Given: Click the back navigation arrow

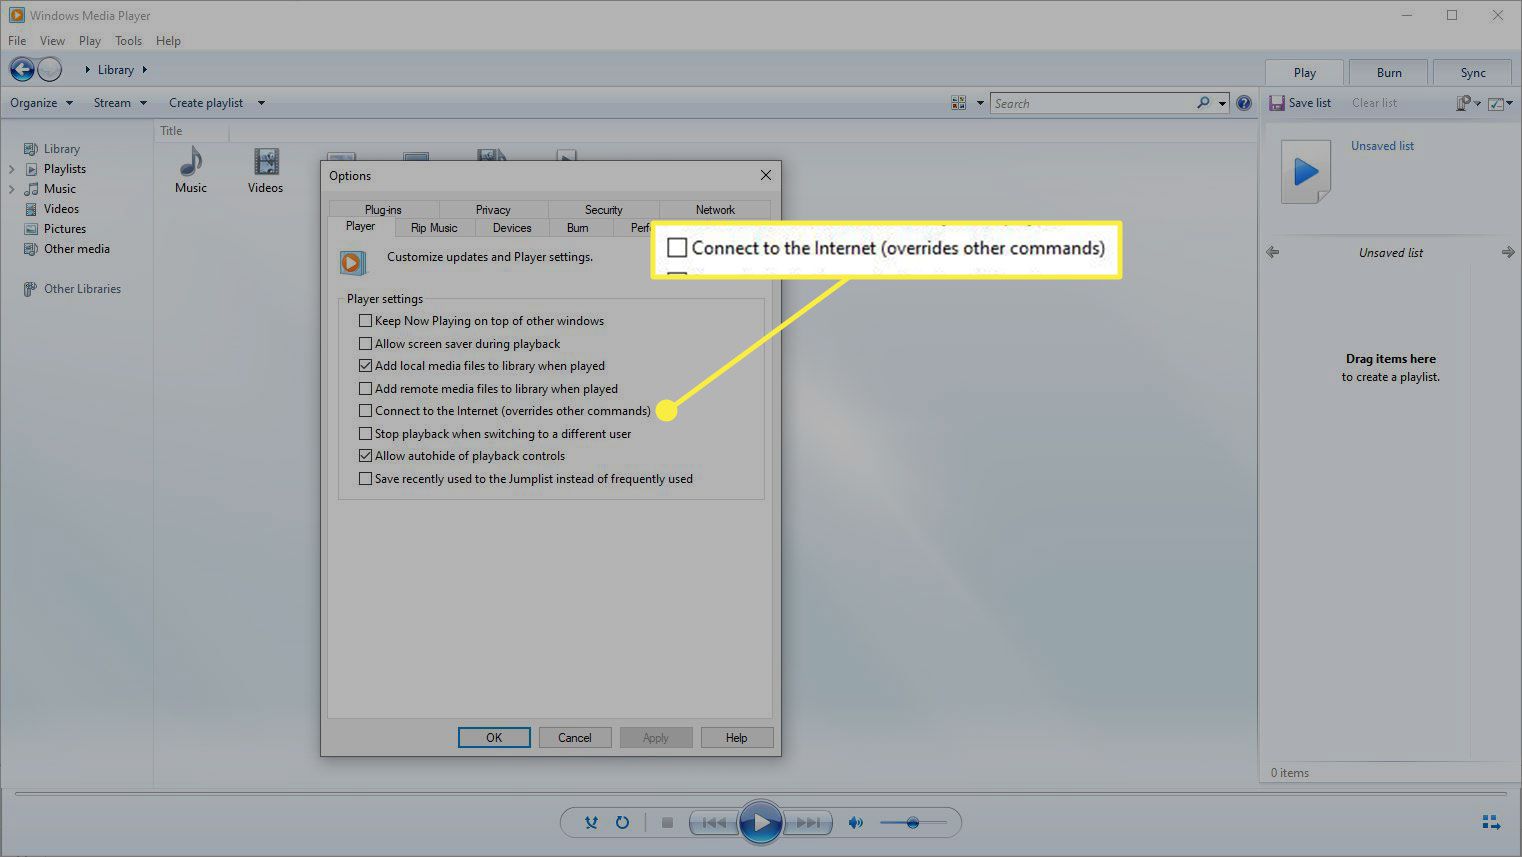Looking at the screenshot, I should 22,69.
